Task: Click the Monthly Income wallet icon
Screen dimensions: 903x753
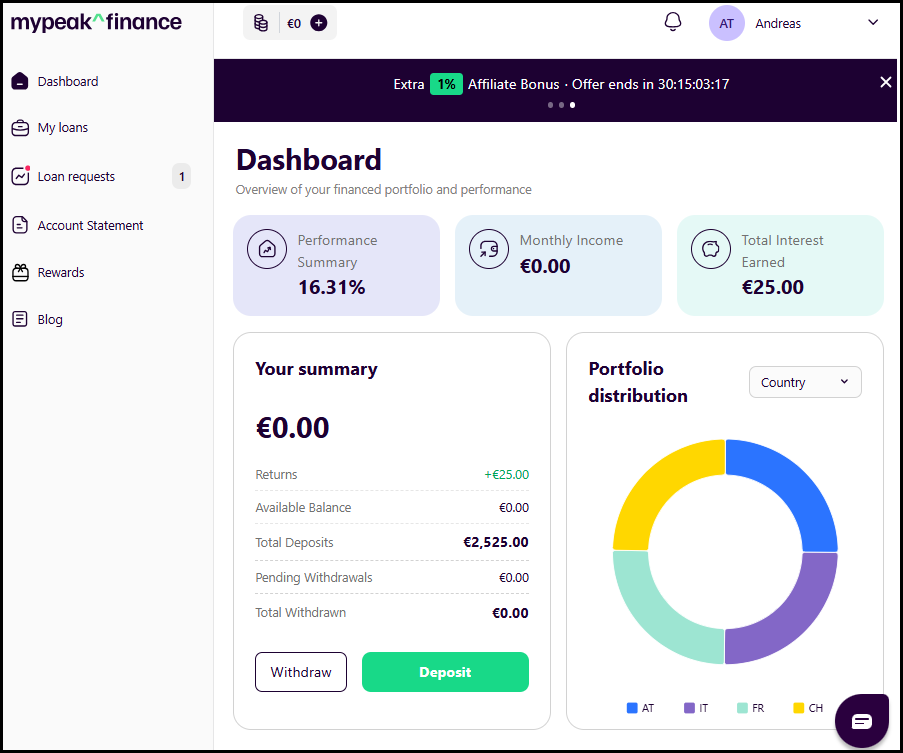Action: (x=488, y=249)
